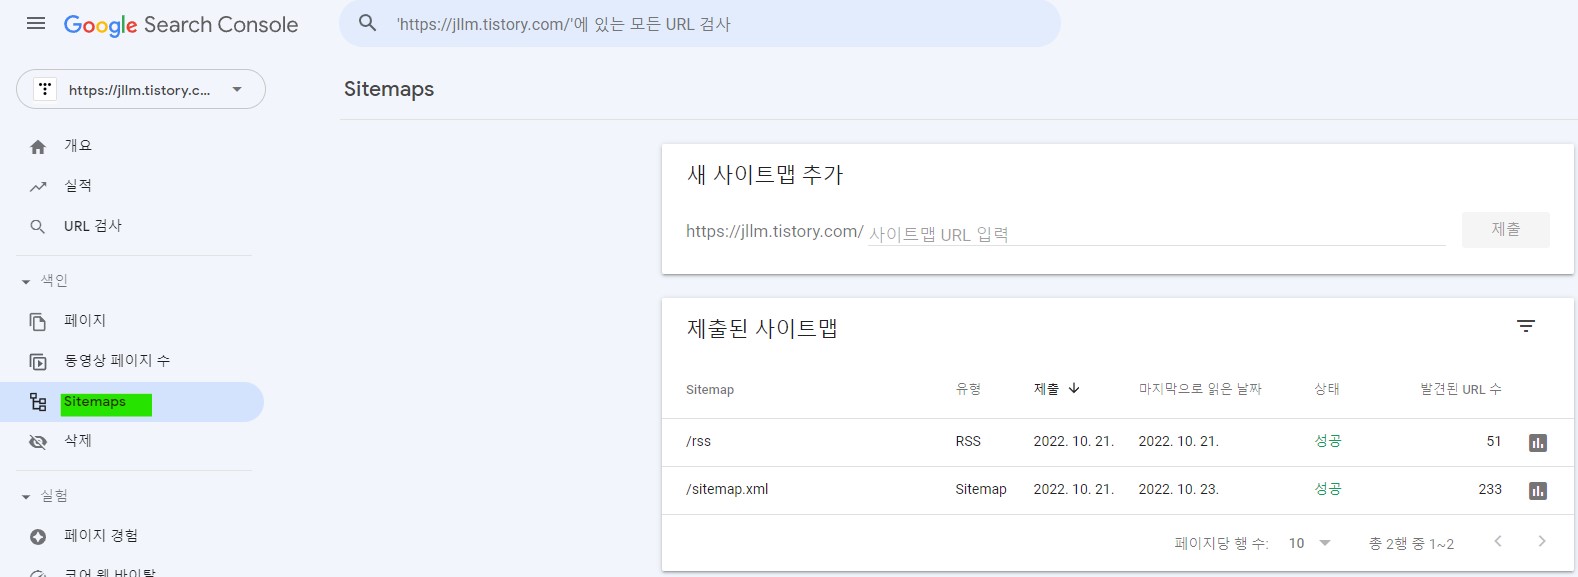Screen dimensions: 1578x577
Task: Click the 총 2행 중 1~2 row count
Action: [1411, 543]
